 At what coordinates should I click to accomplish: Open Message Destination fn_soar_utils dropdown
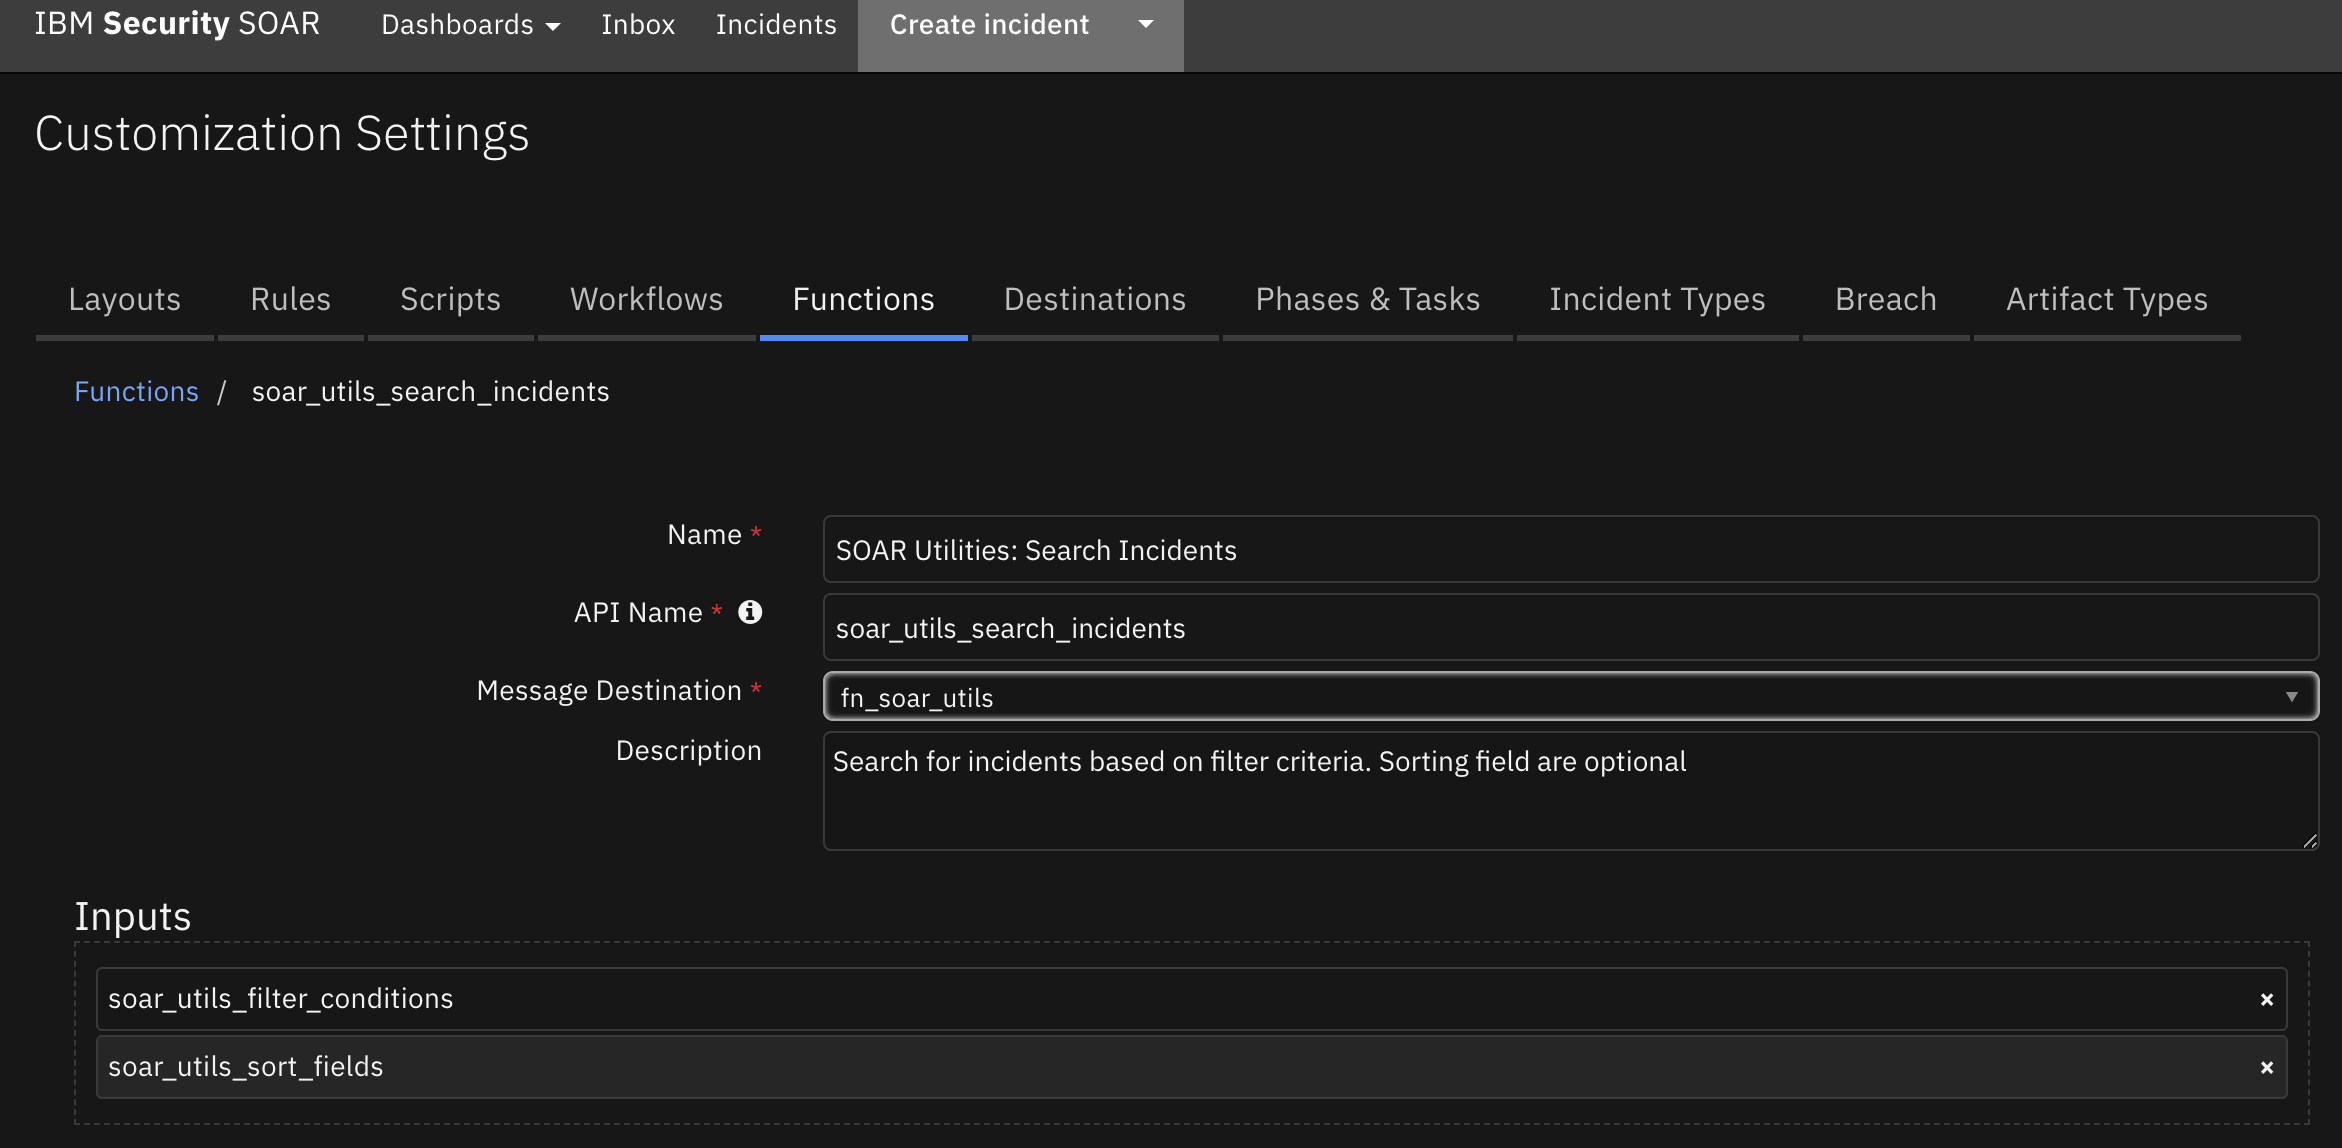pyautogui.click(x=1570, y=697)
